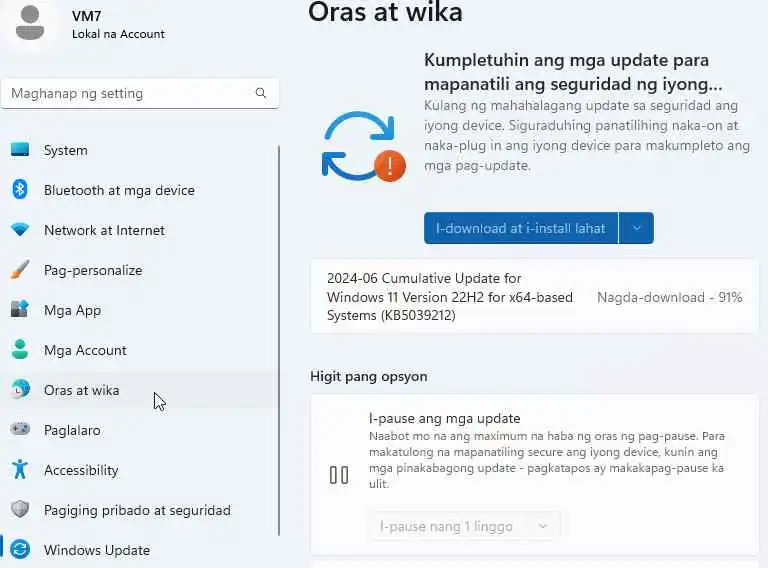Expand the download button's arrow dropdown

pos(636,228)
